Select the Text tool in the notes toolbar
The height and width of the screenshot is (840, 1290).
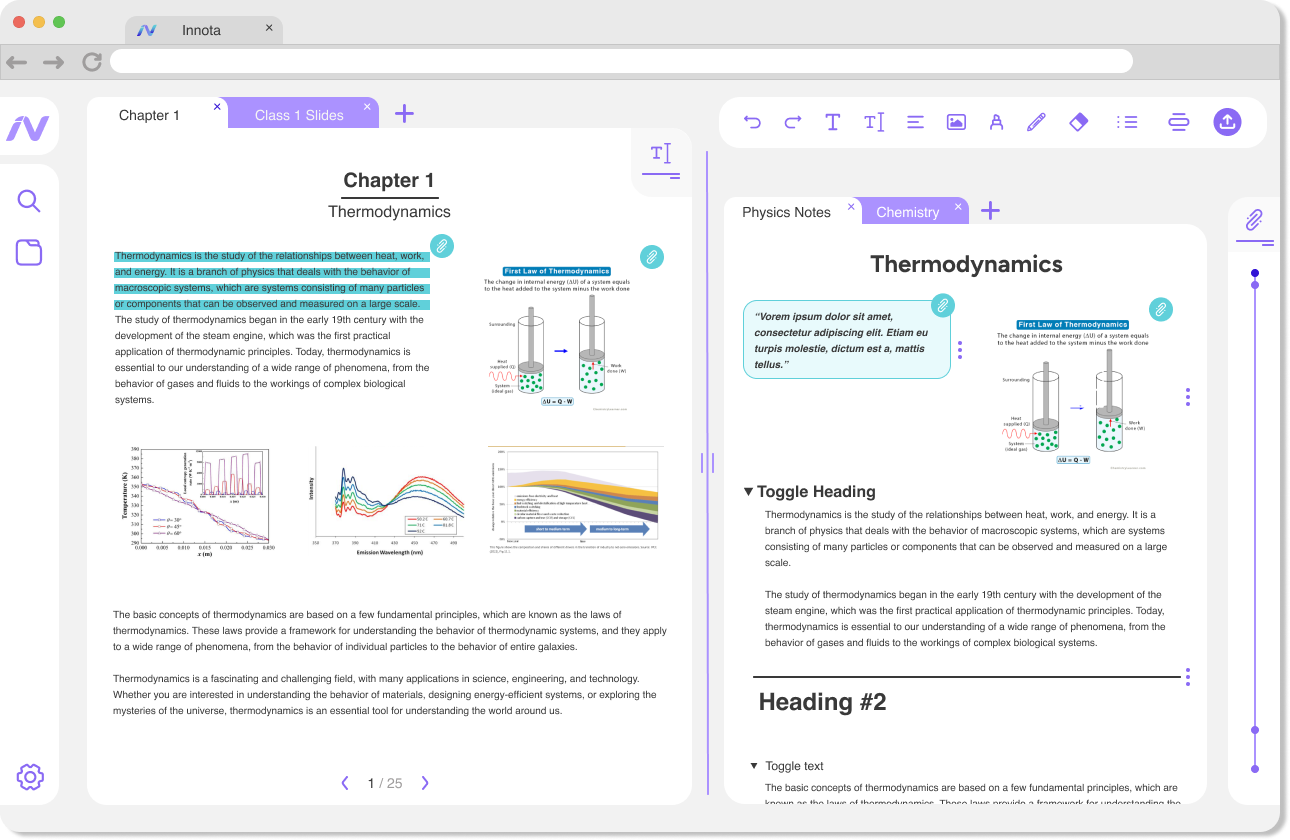(x=832, y=122)
